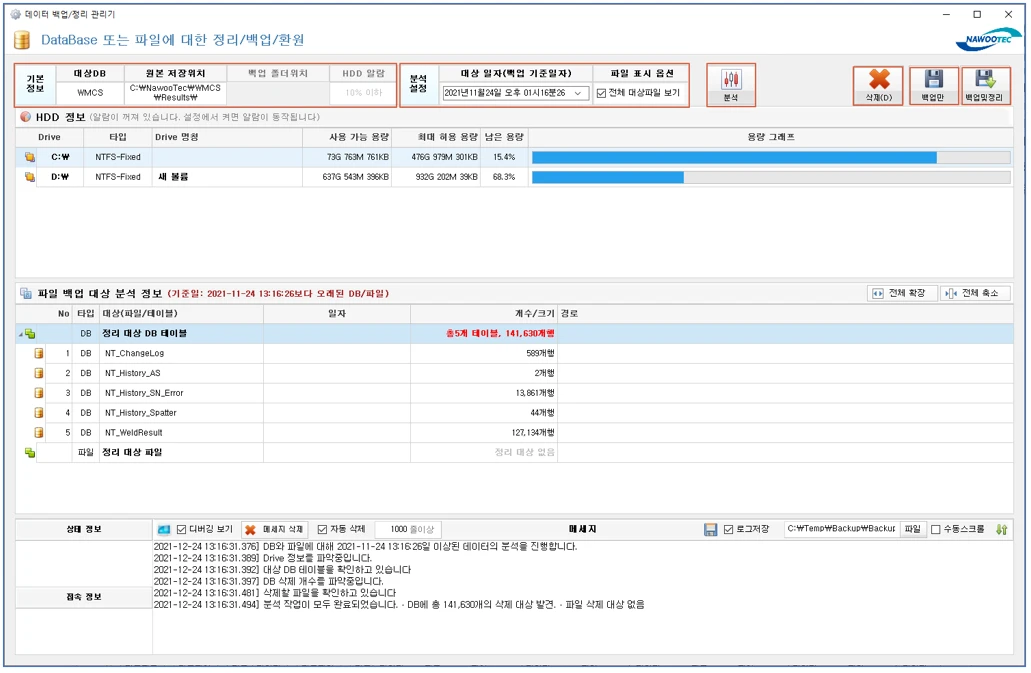This screenshot has height=673, width=1031.
Task: Click the 접속 정보 header
Action: click(x=84, y=597)
